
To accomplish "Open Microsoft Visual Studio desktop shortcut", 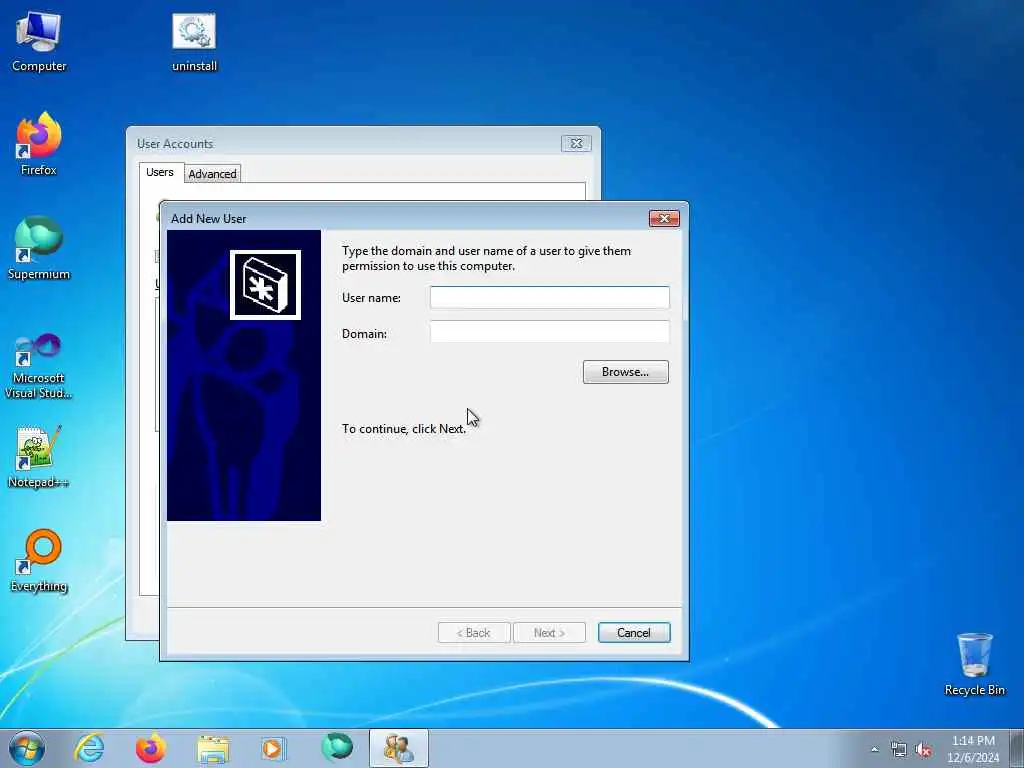I will click(x=39, y=366).
